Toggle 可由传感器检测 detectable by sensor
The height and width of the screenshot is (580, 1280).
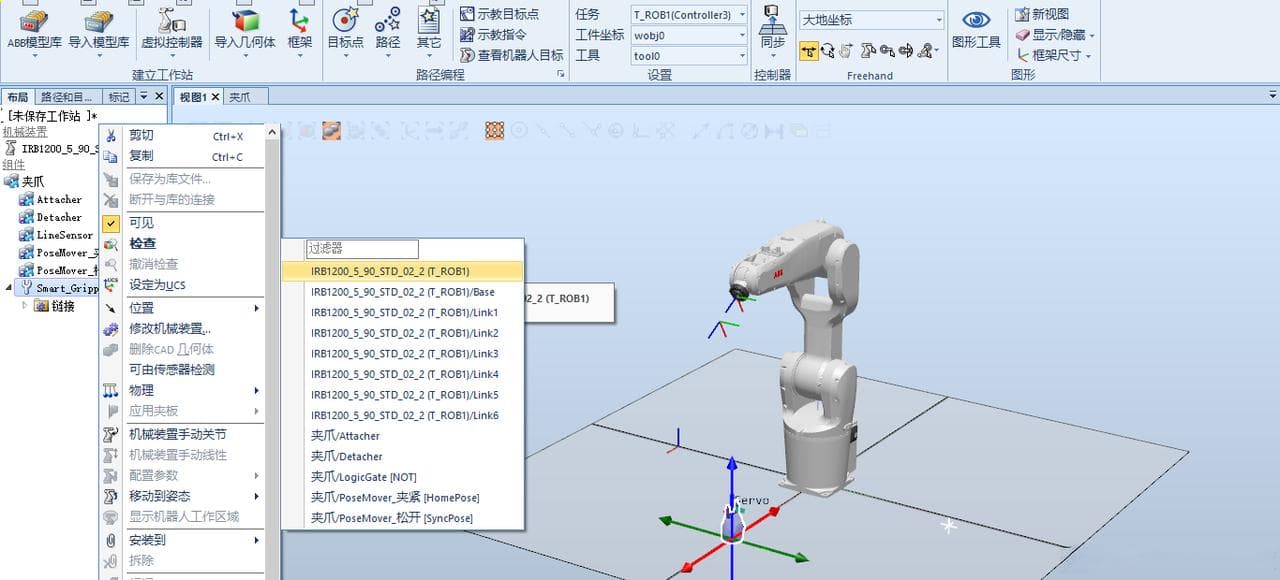[x=182, y=369]
